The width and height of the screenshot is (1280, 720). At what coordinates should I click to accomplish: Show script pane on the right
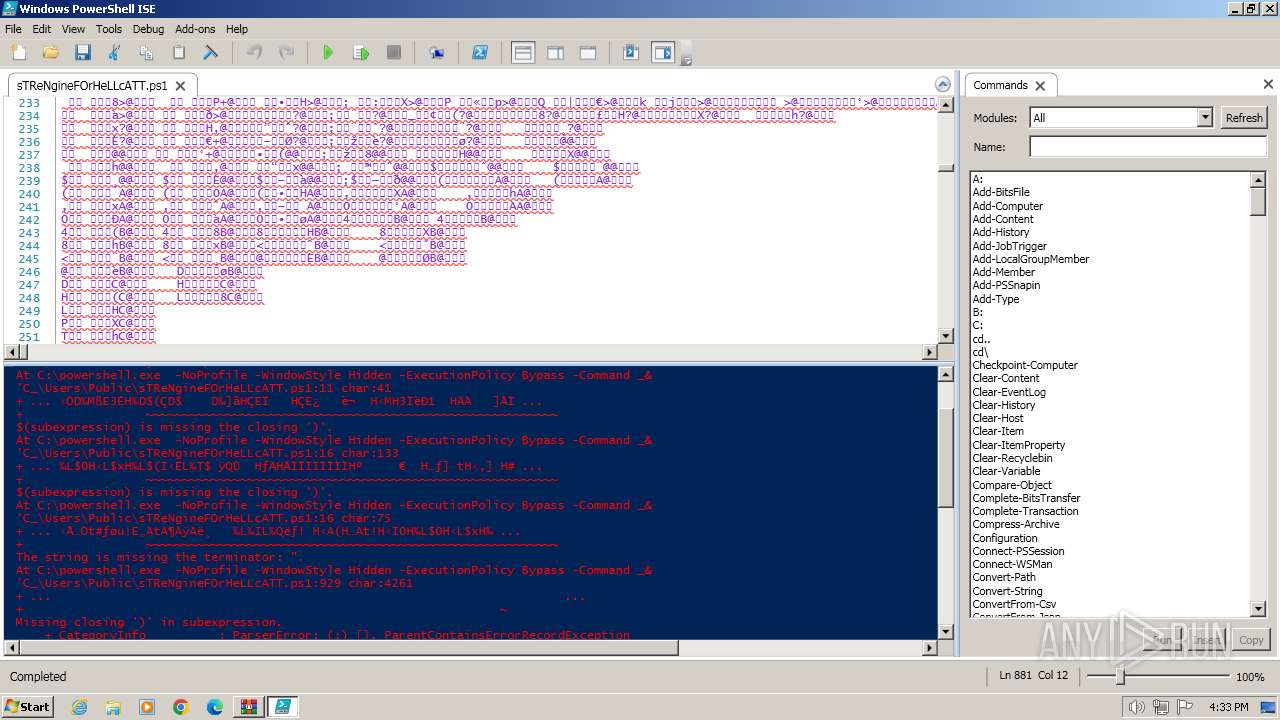coord(556,52)
